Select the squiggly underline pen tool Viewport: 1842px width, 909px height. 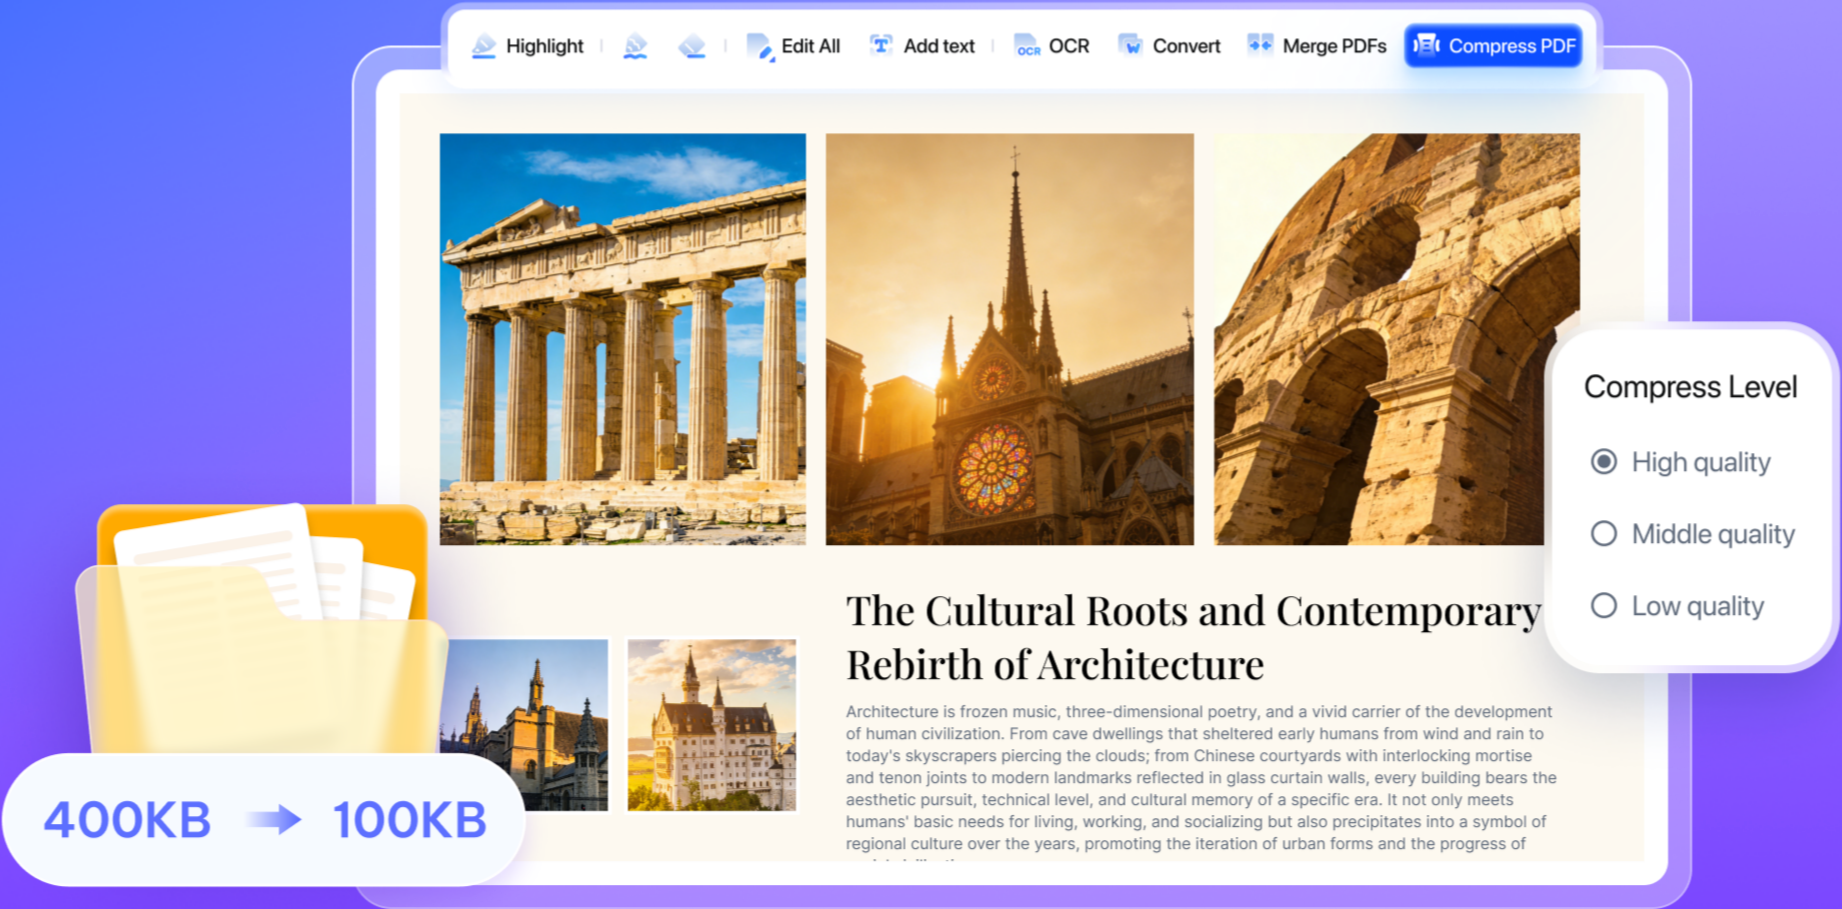pos(635,46)
